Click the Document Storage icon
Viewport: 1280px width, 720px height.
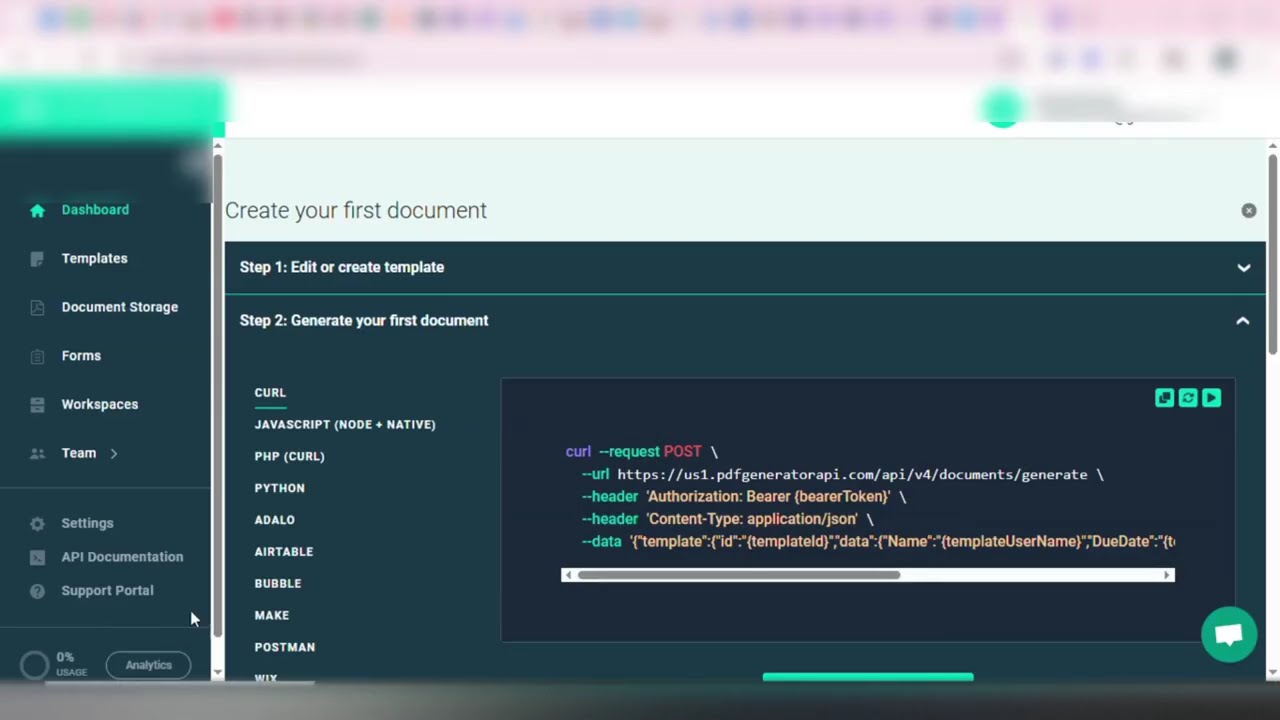pos(37,308)
